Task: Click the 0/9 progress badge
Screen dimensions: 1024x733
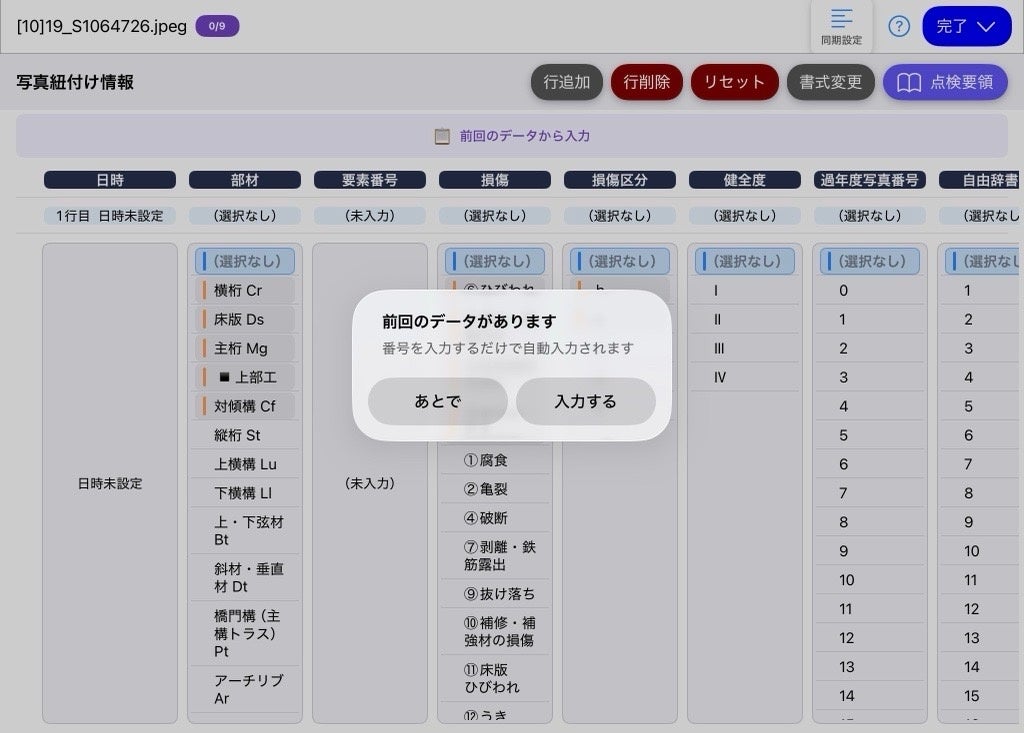Action: pyautogui.click(x=217, y=26)
